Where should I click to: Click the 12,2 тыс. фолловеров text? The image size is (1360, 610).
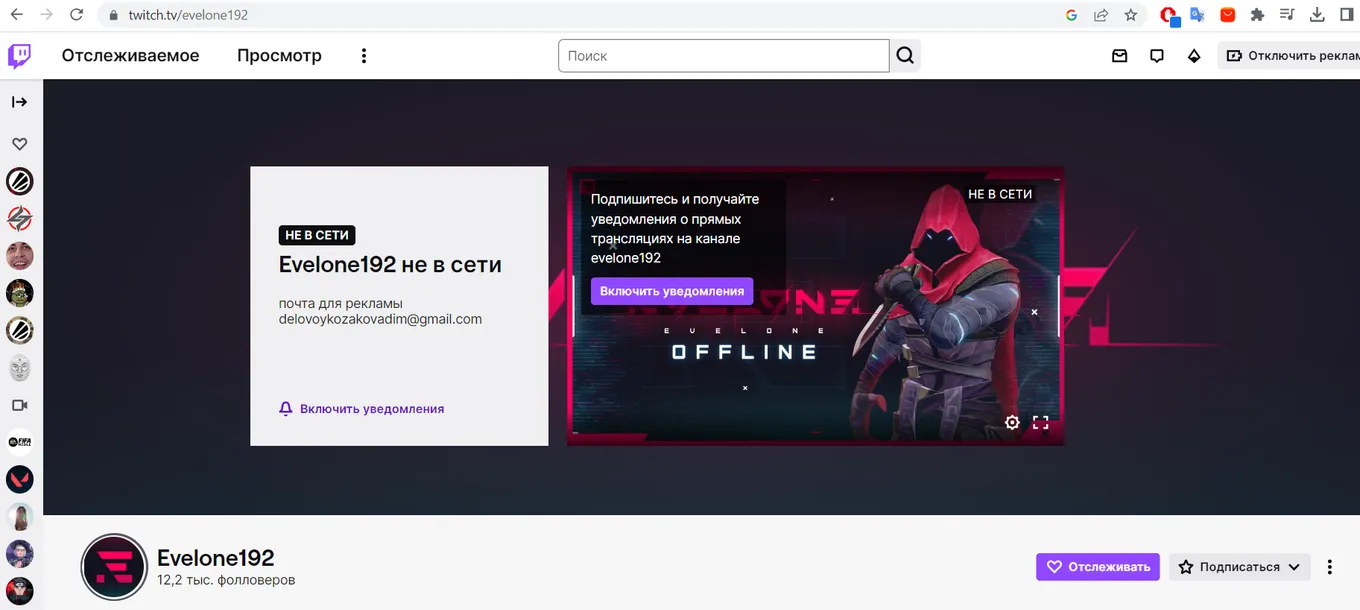point(226,580)
